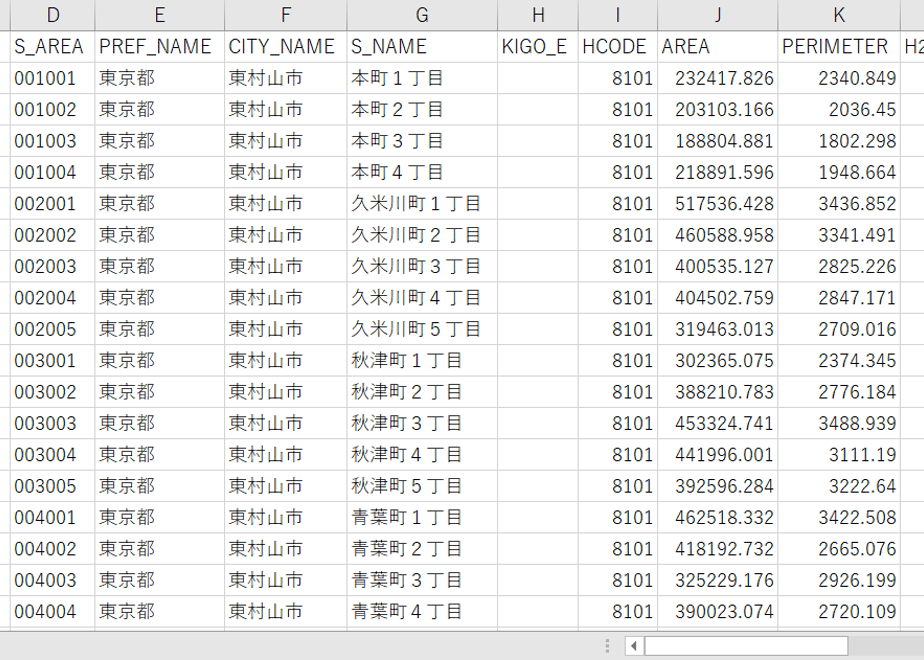Select cell 秋津町４丁目
Screen dimensions: 924x660
click(x=422, y=454)
